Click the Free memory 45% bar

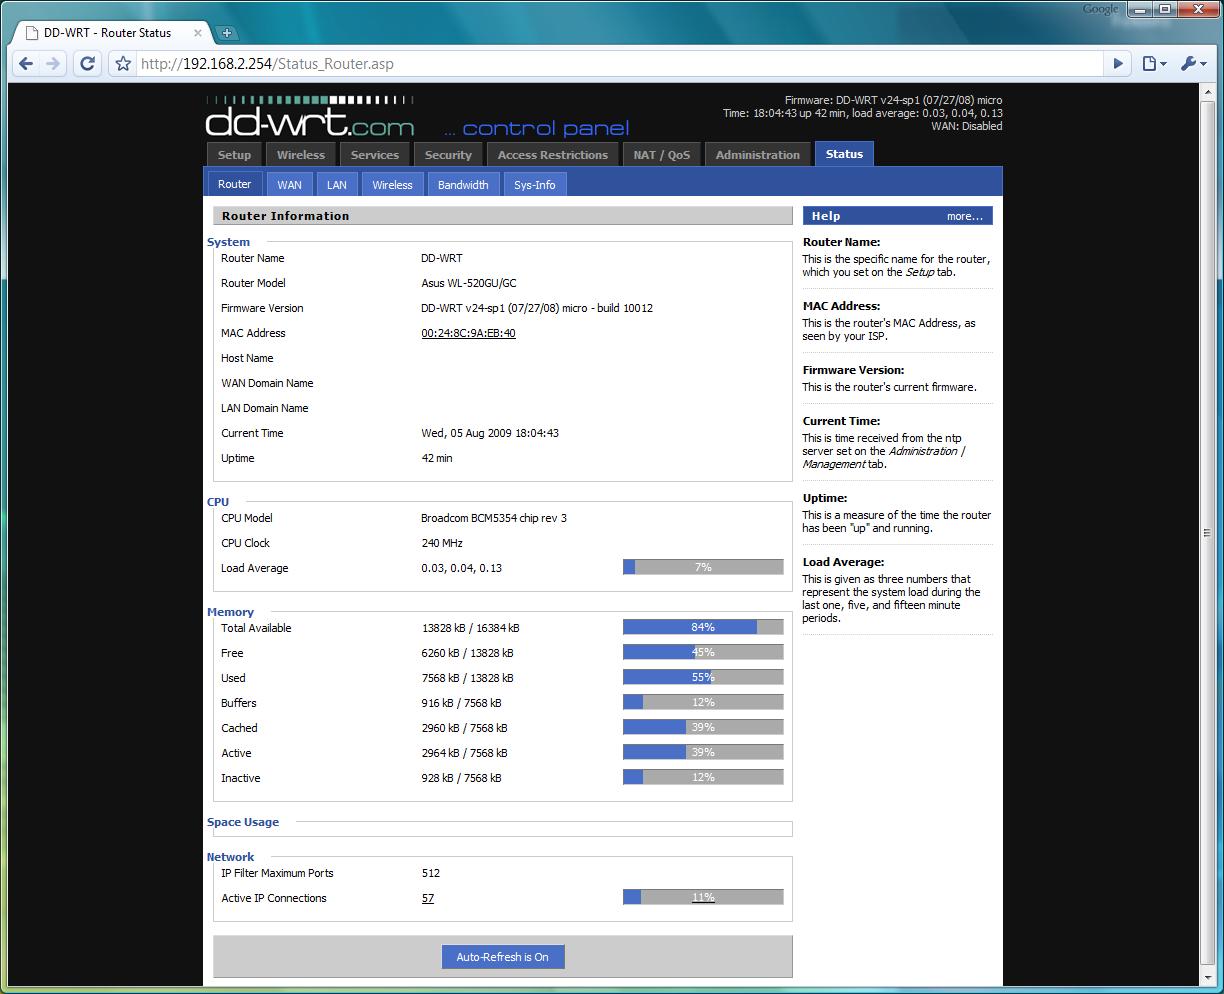[703, 652]
